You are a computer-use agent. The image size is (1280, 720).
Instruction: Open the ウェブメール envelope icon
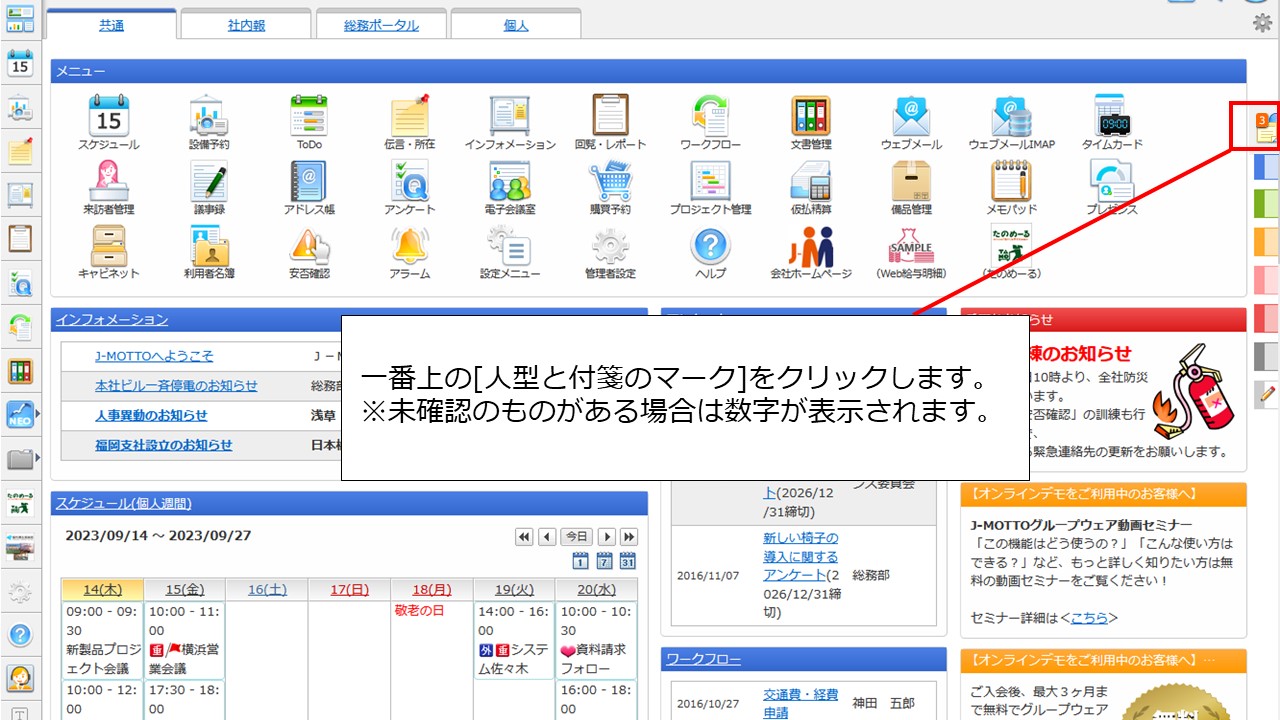click(x=911, y=117)
